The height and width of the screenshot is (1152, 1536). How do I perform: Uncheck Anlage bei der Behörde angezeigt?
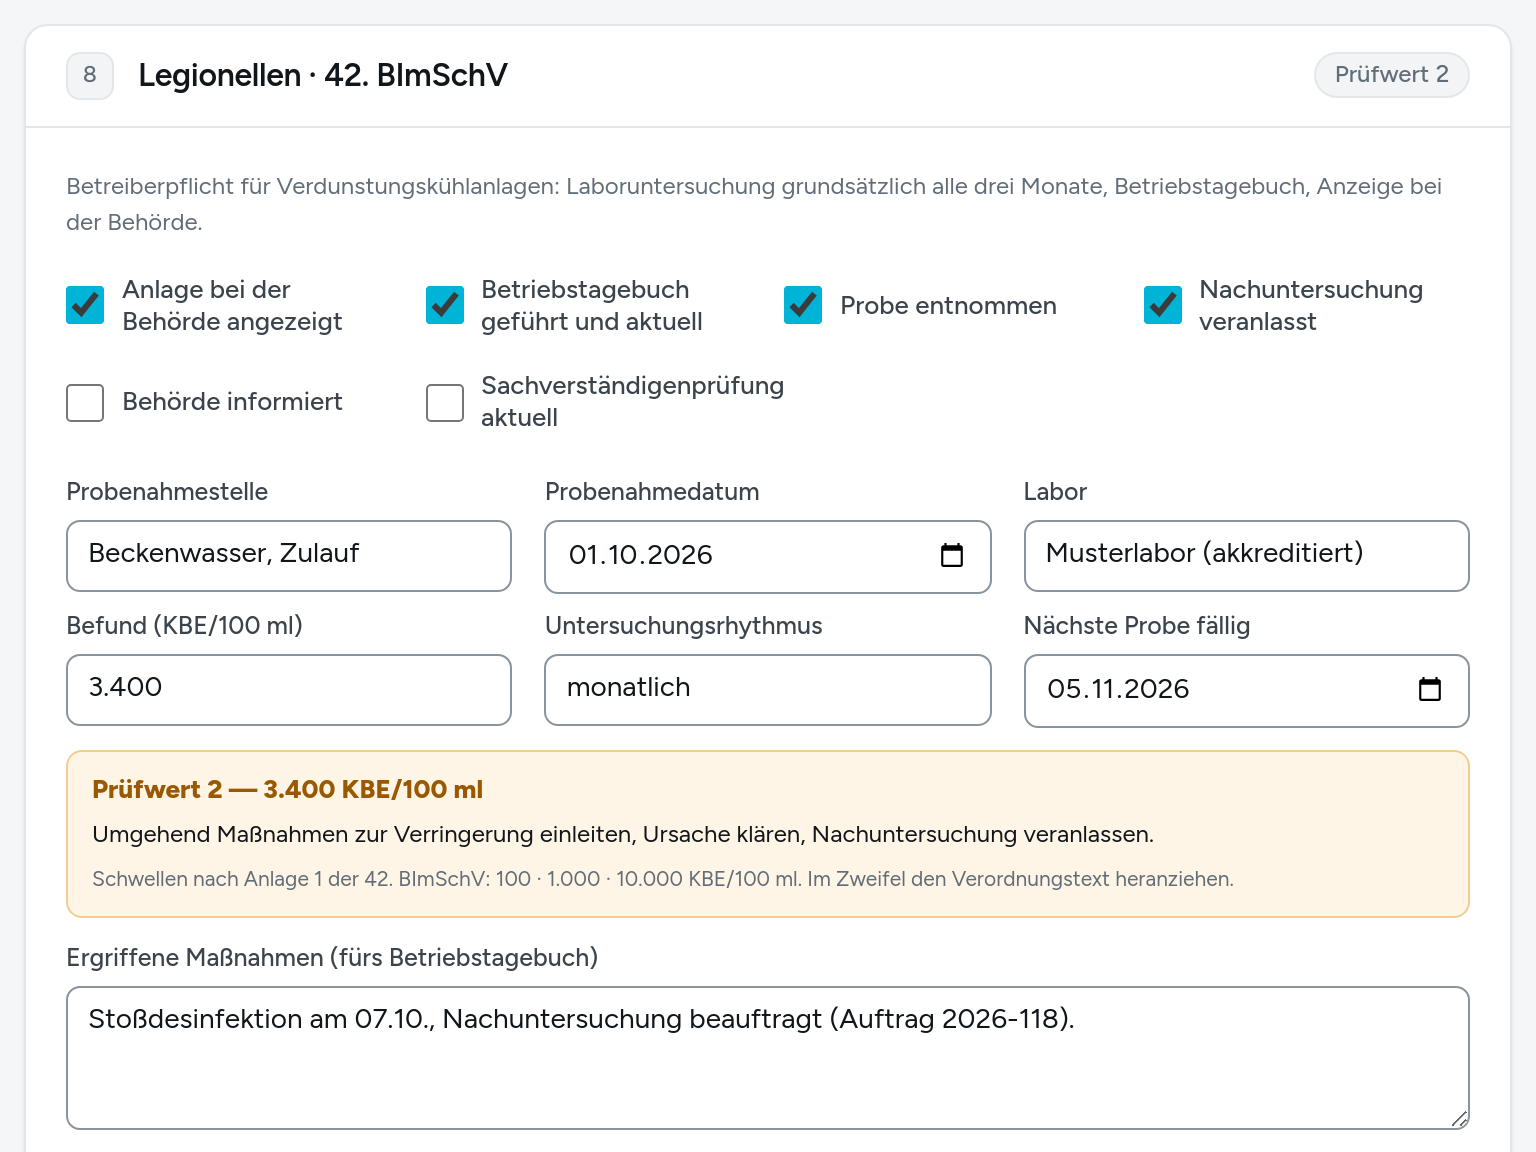(x=85, y=305)
